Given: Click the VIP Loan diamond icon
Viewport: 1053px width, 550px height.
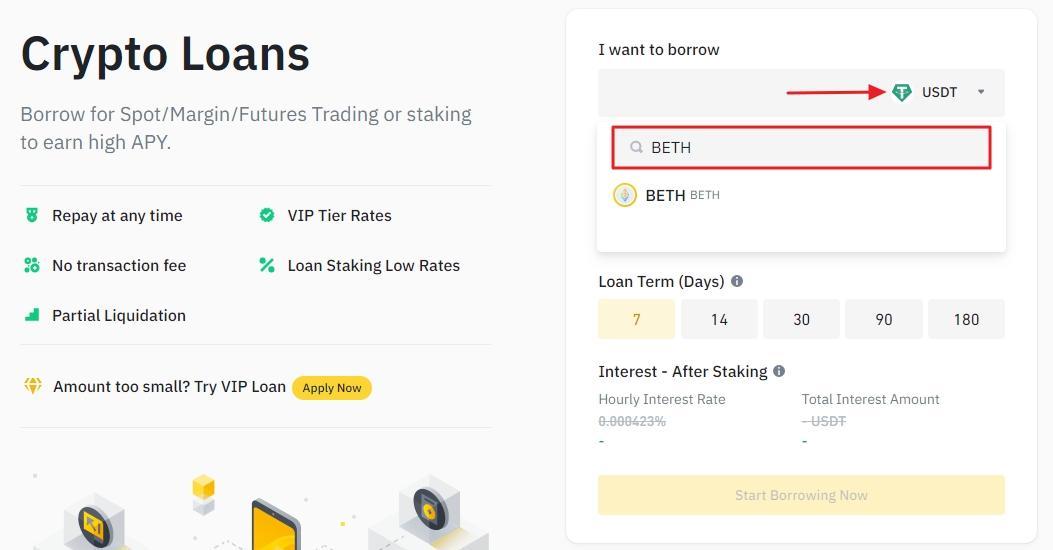Looking at the screenshot, I should 33,386.
